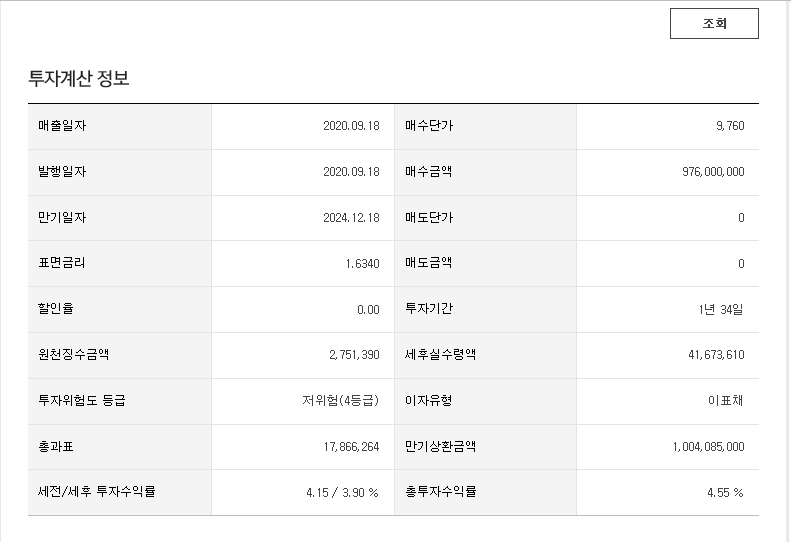Click the 원천징수금액 value 2,751,390
791x542 pixels.
(353, 355)
